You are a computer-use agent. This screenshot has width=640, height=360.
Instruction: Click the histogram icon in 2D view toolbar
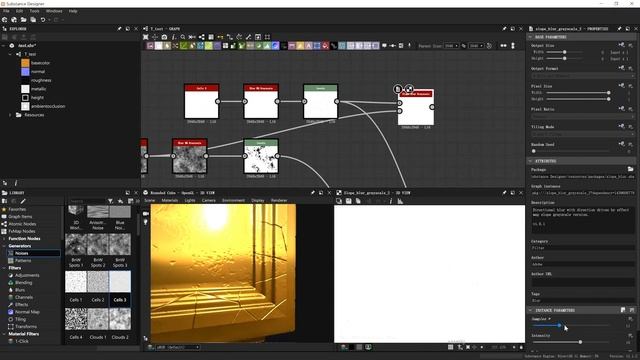tap(400, 201)
